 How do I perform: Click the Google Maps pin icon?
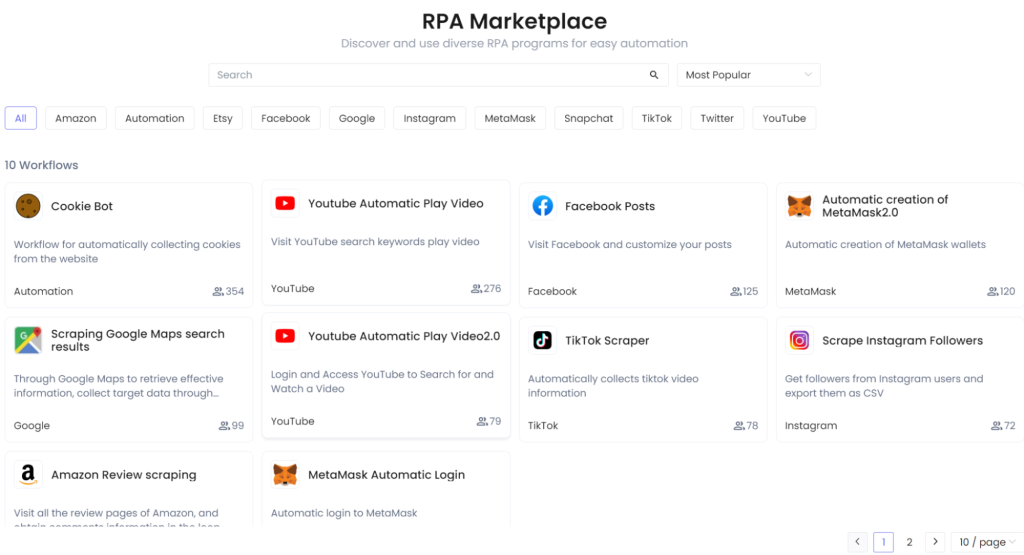pyautogui.click(x=28, y=340)
